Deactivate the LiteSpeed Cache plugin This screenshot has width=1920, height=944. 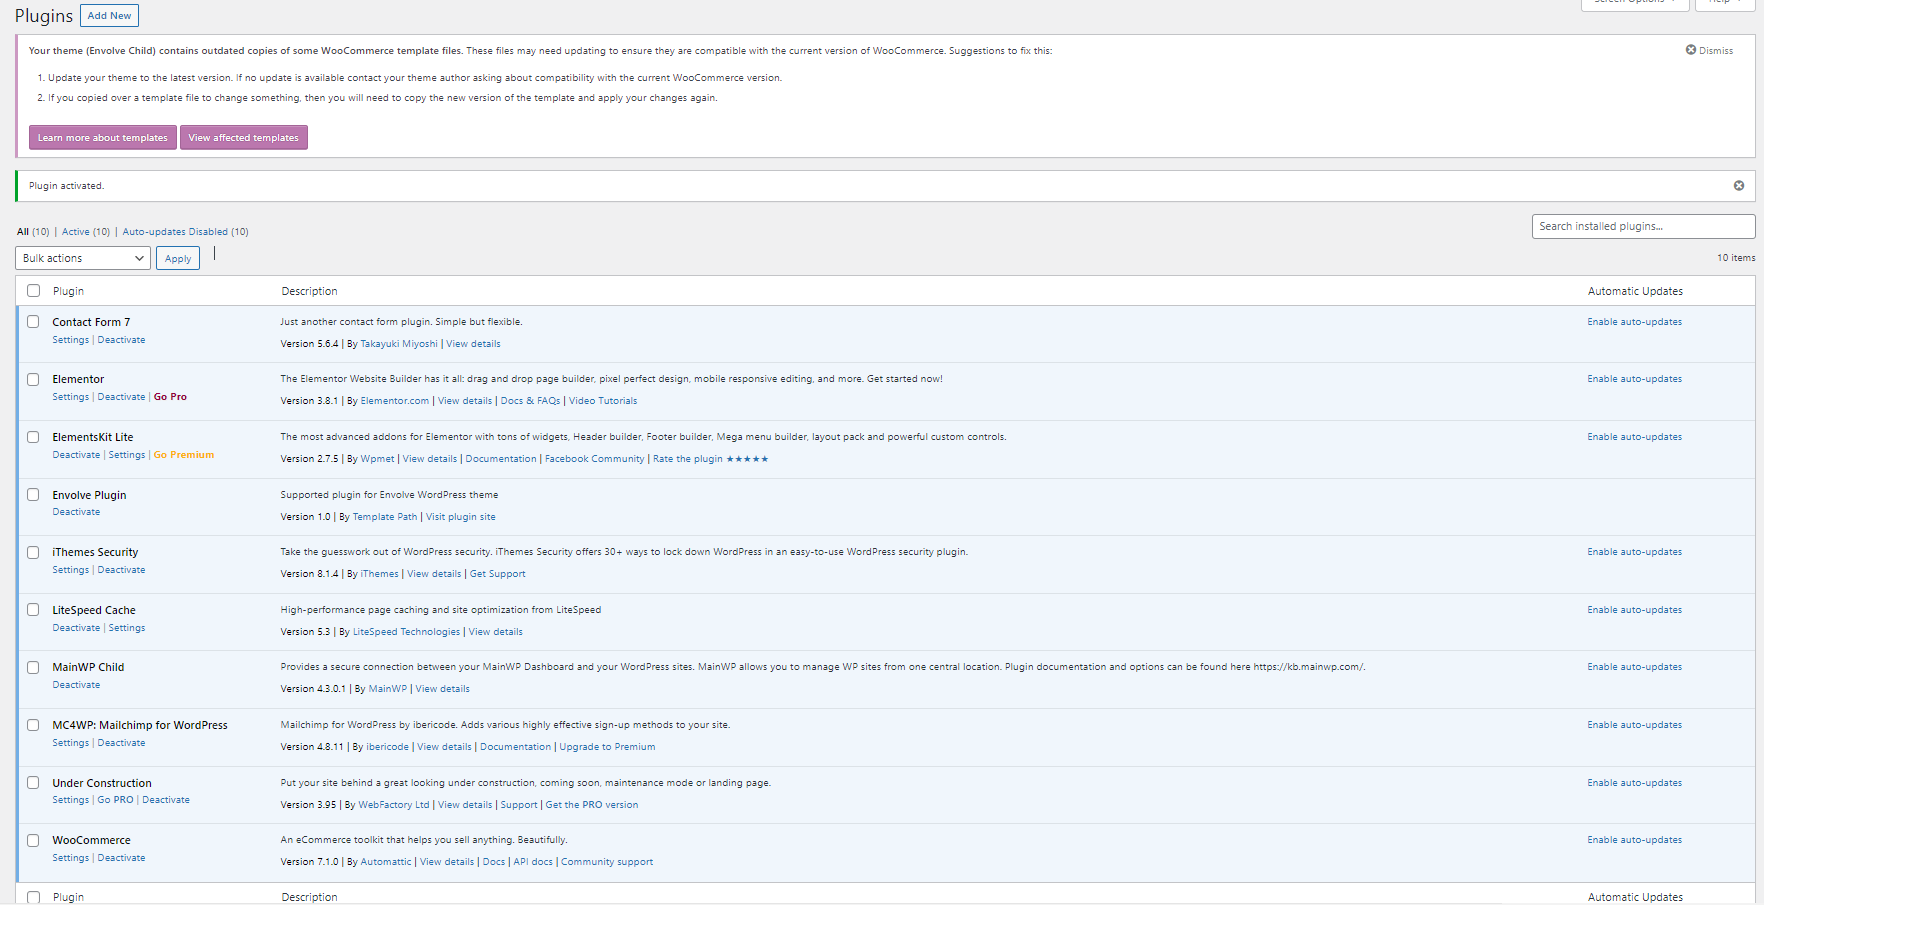coord(76,628)
